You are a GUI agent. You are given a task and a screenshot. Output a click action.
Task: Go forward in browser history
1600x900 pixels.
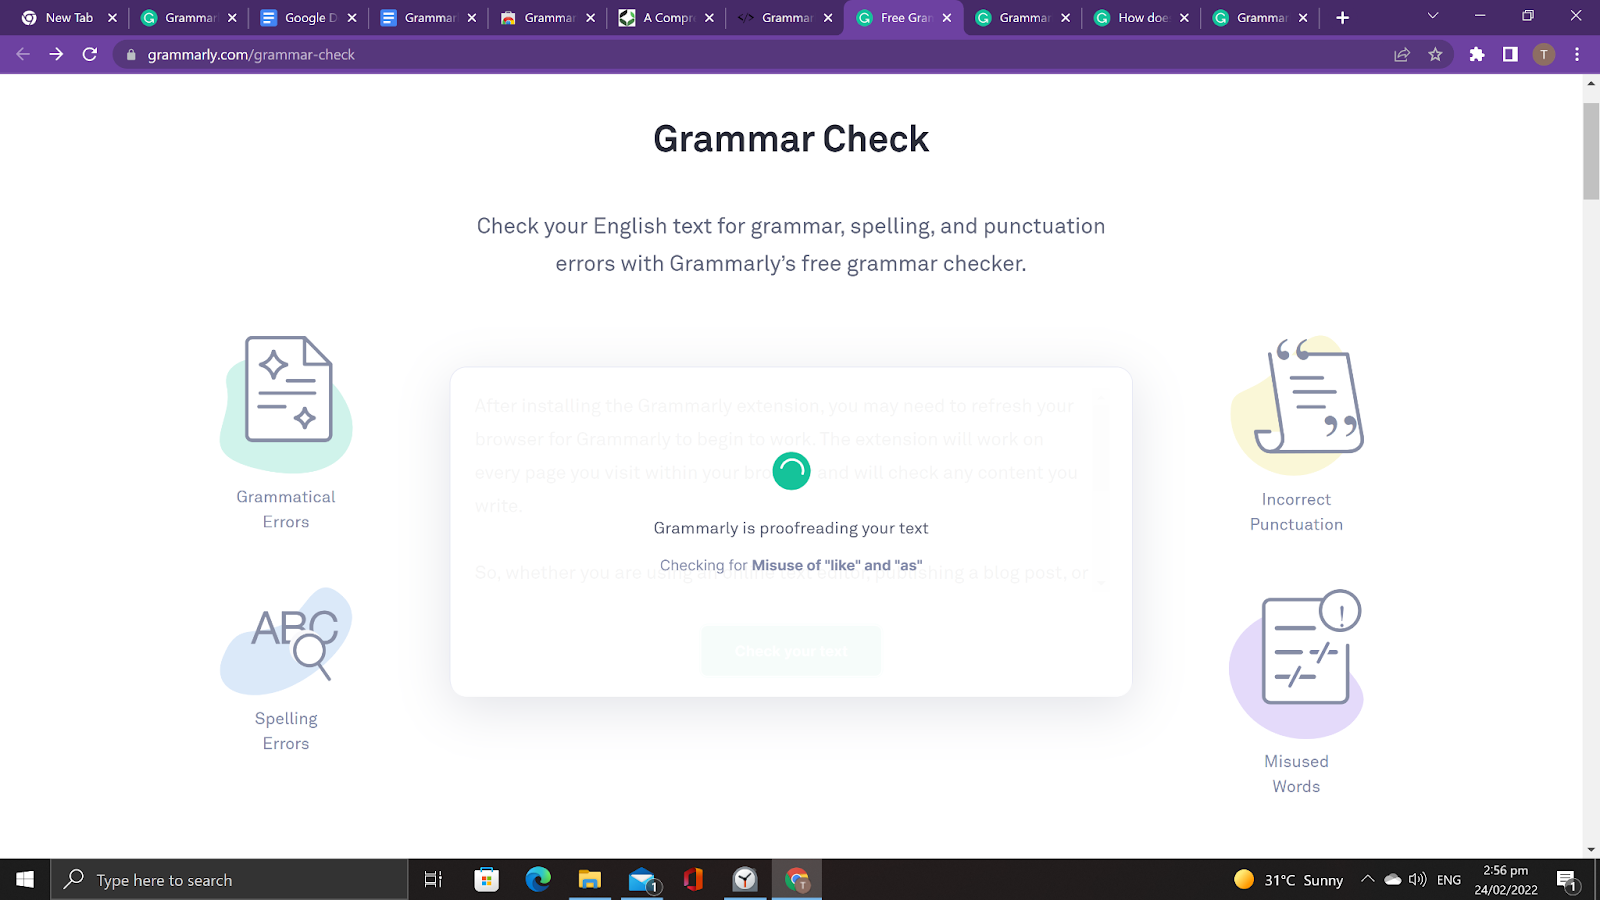click(x=56, y=54)
